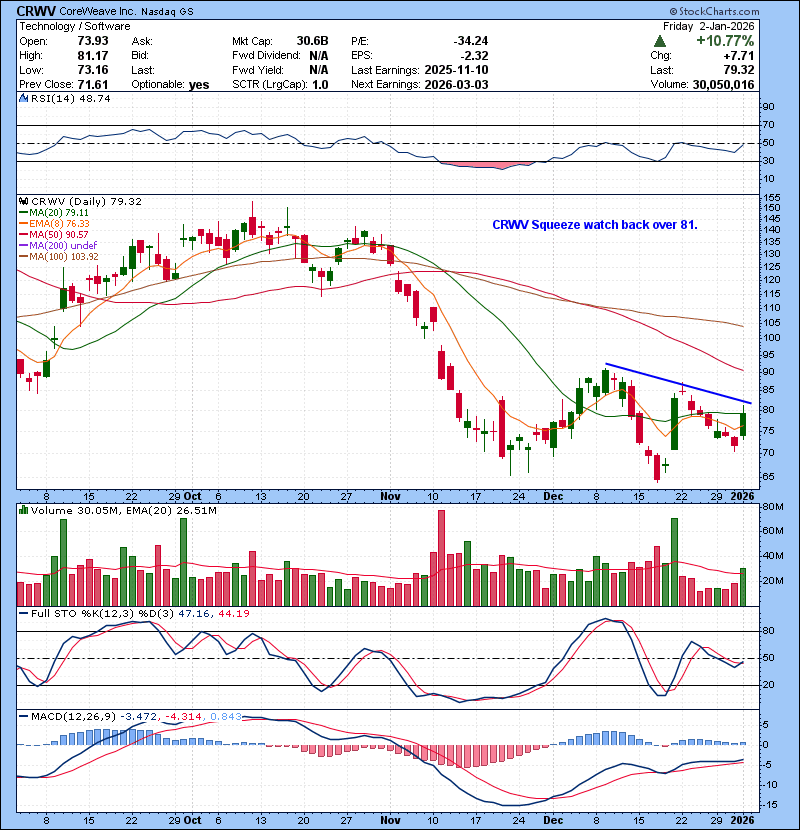This screenshot has width=800, height=830.
Task: Click the RSI(14) line indicator icon
Action: tap(23, 98)
